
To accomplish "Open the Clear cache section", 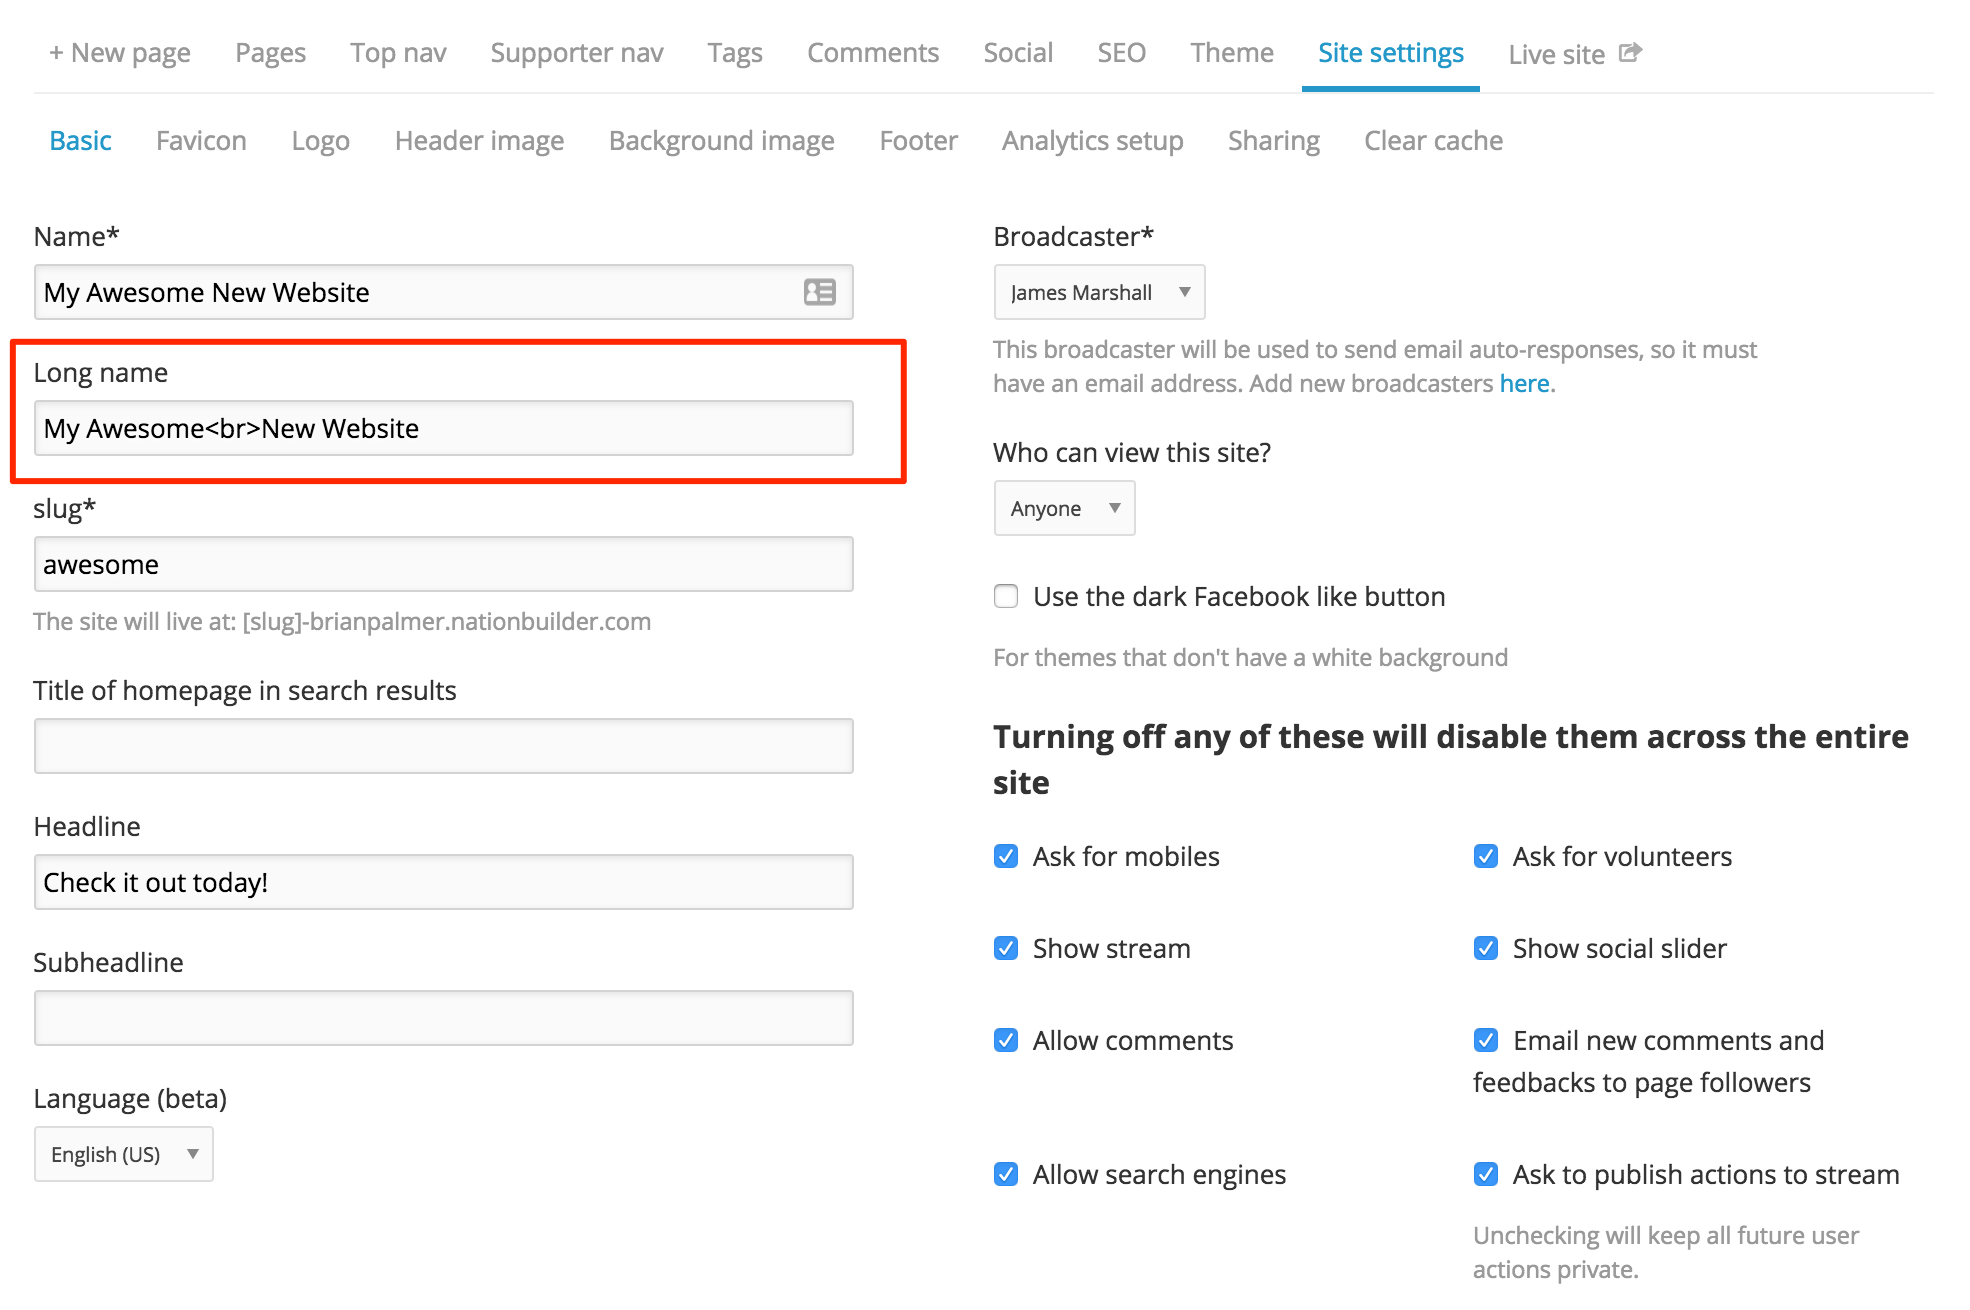I will point(1433,140).
